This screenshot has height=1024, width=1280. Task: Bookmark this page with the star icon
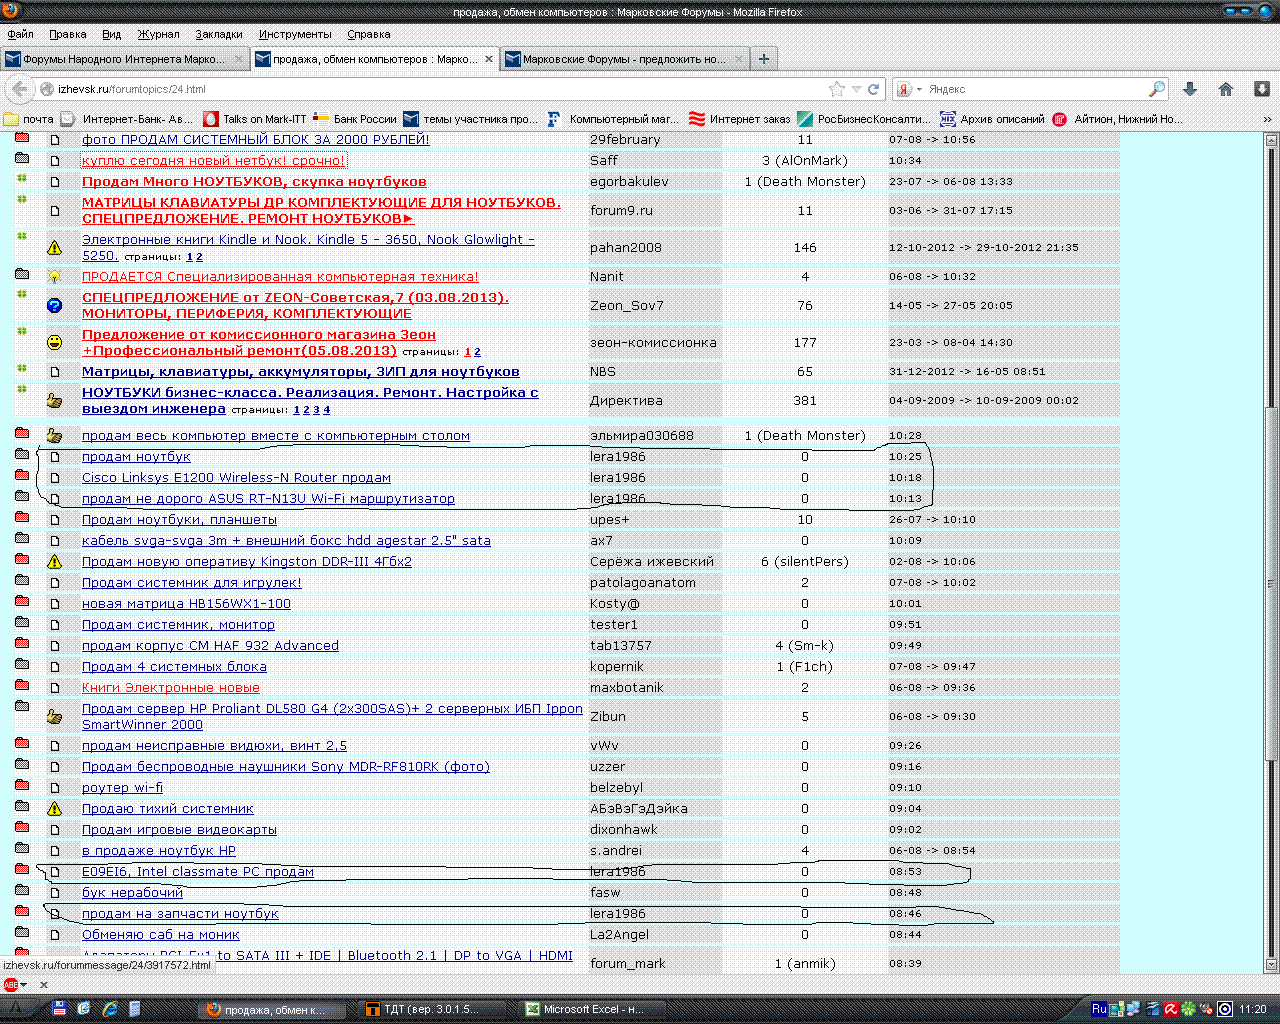(x=837, y=89)
